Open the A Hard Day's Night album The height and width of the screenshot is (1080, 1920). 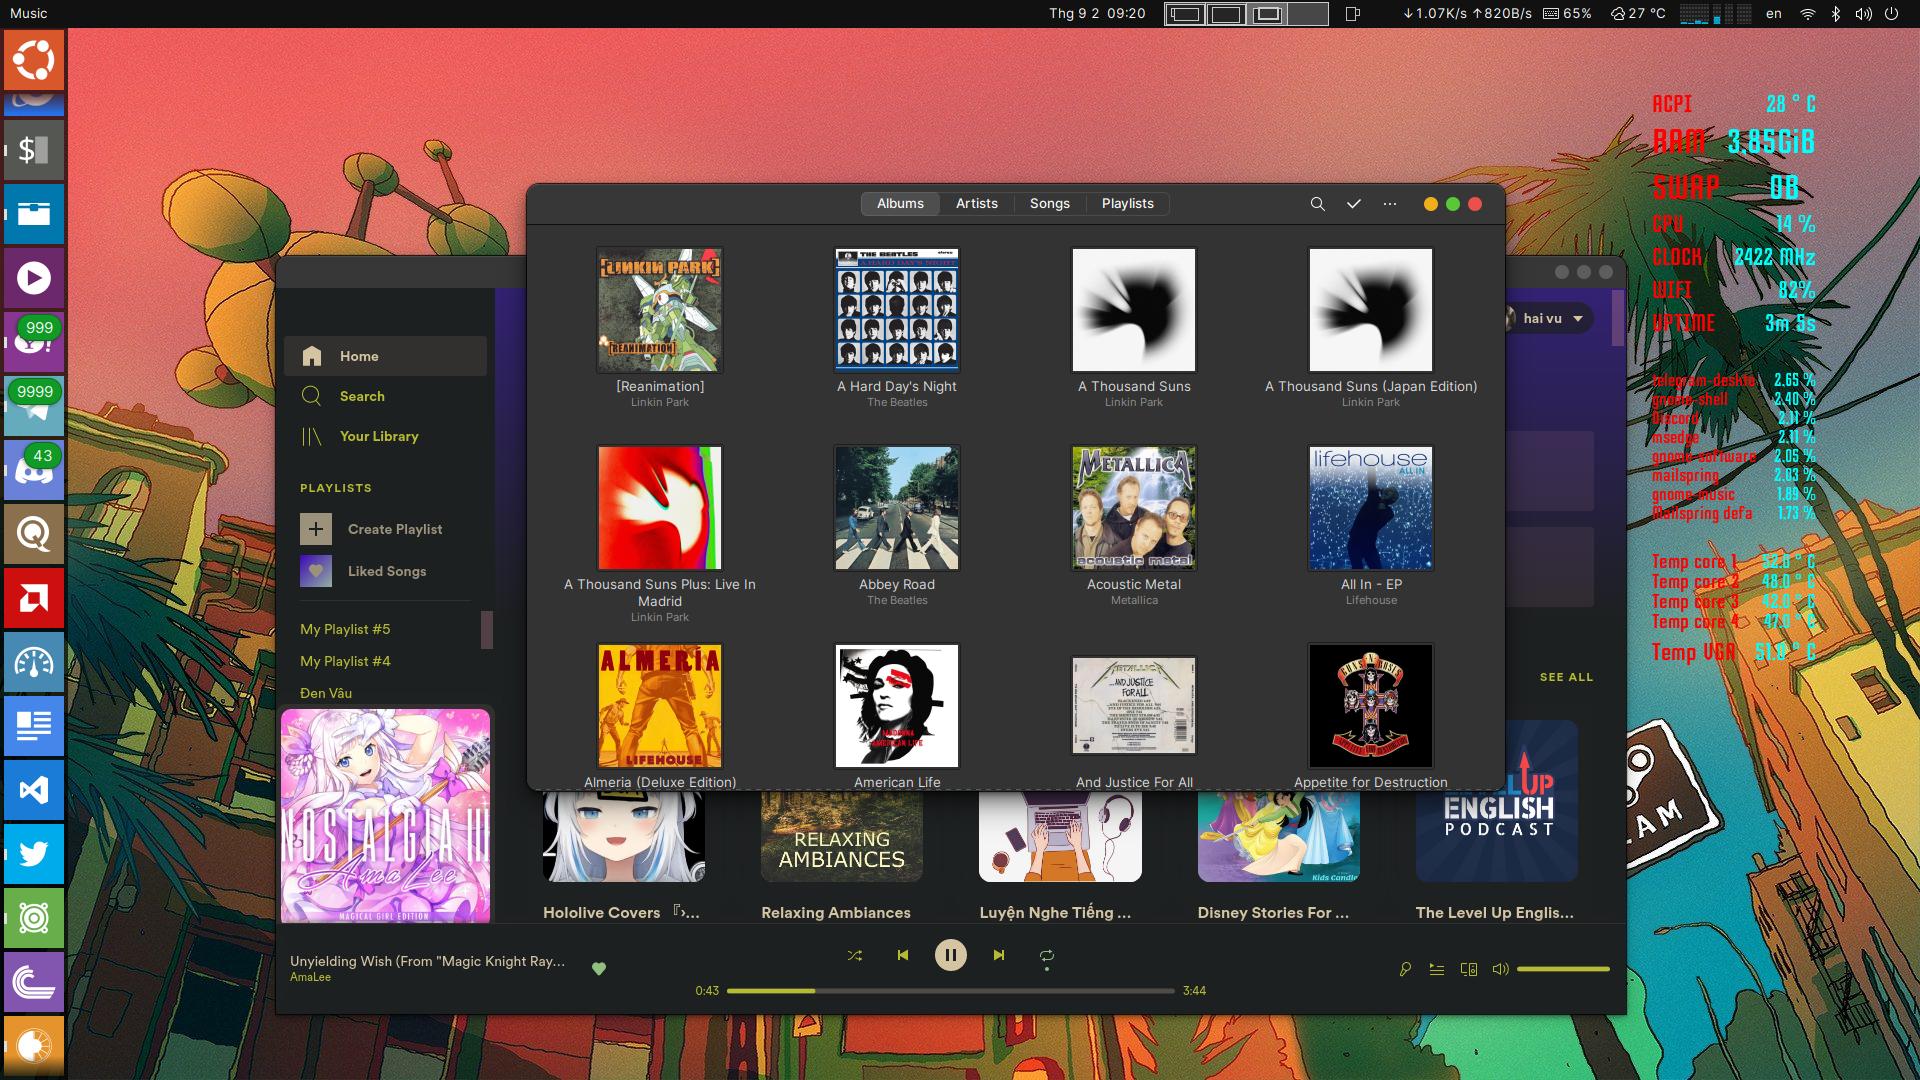pos(897,310)
